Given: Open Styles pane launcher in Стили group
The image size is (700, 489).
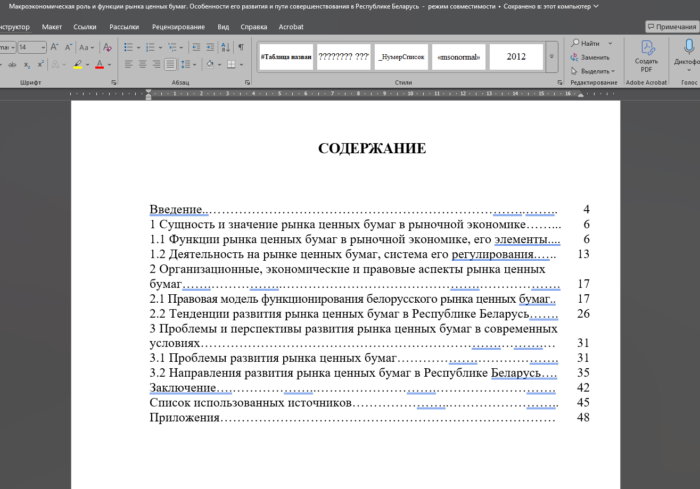Looking at the screenshot, I should click(560, 83).
